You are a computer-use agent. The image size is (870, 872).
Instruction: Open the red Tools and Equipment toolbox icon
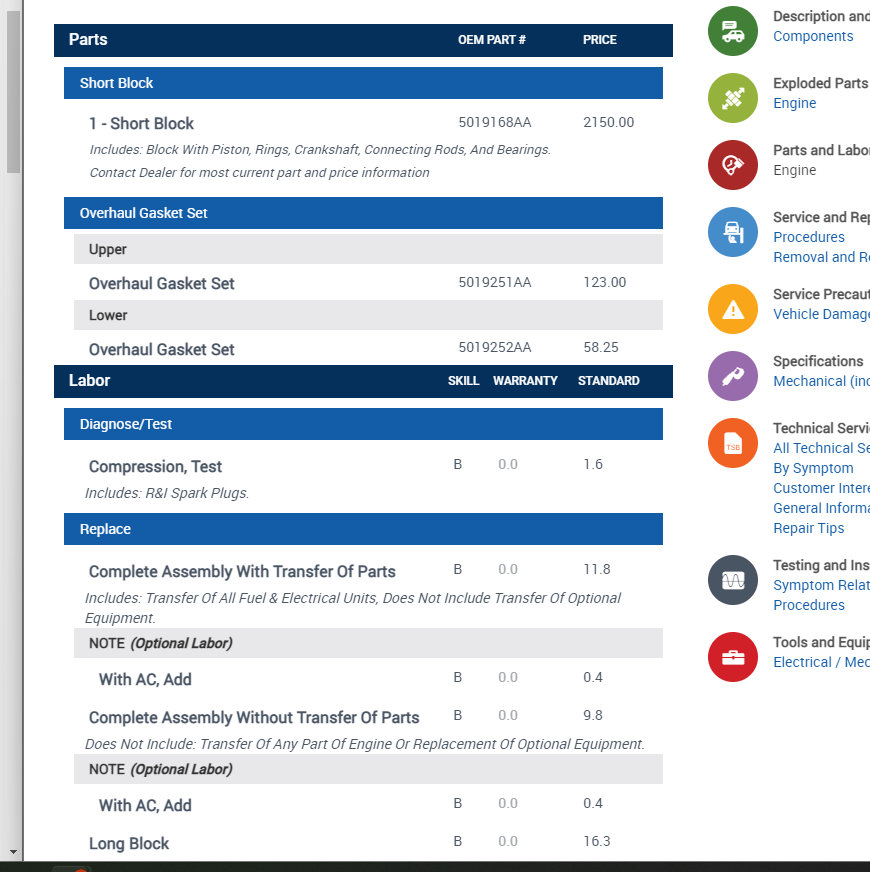click(x=733, y=657)
